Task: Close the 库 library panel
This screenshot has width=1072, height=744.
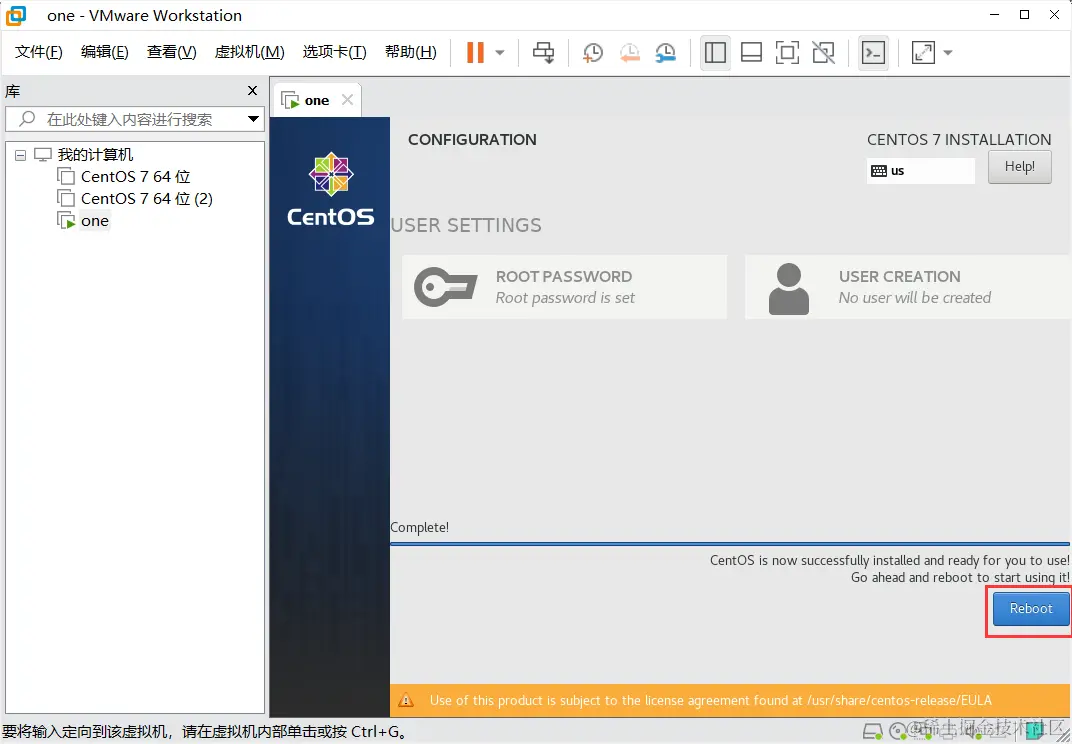Action: (252, 90)
